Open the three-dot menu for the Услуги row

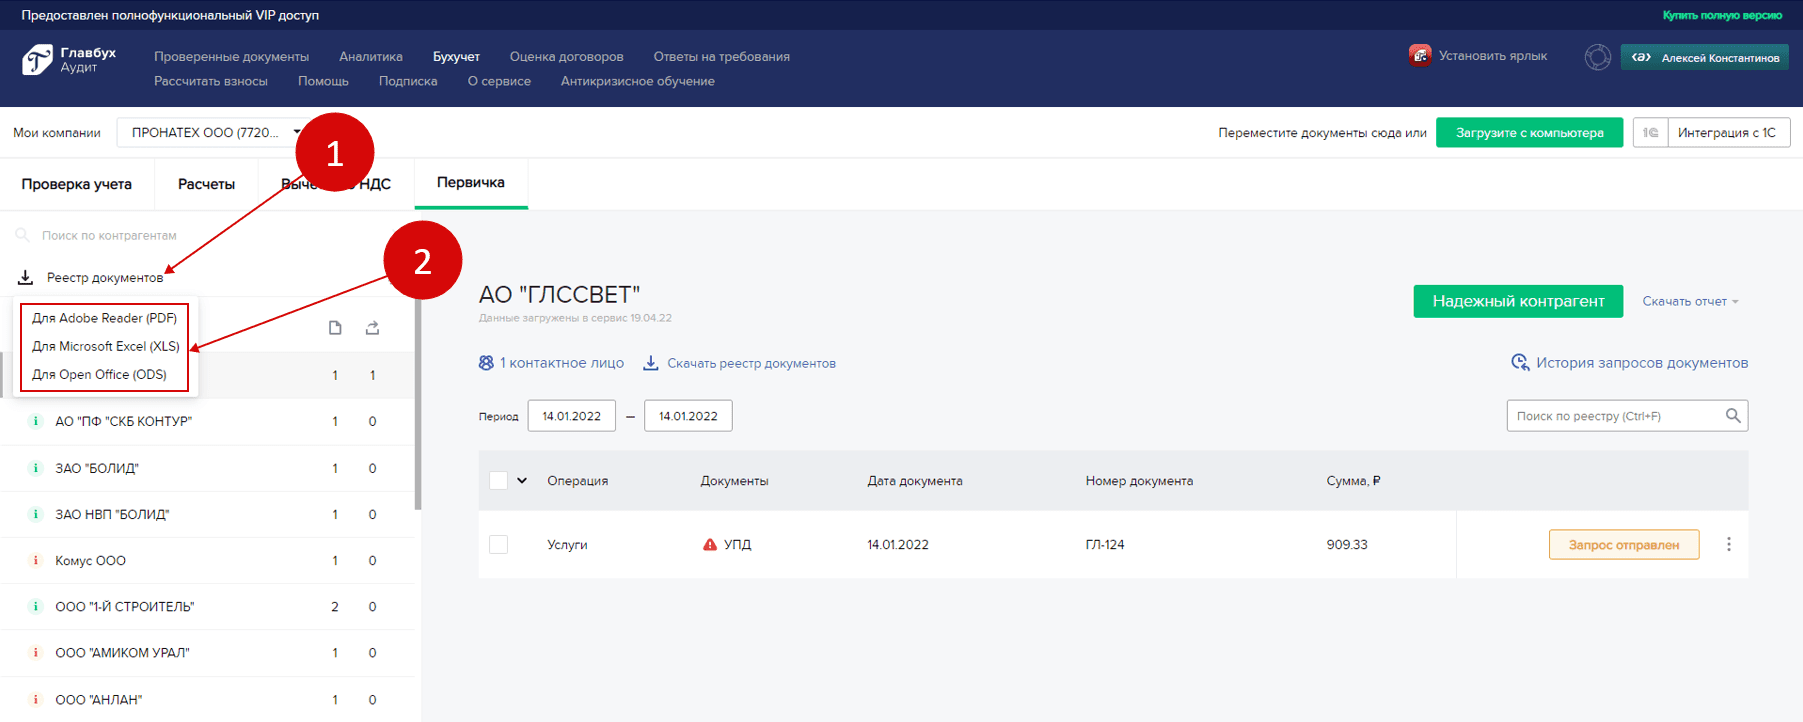[x=1728, y=544]
